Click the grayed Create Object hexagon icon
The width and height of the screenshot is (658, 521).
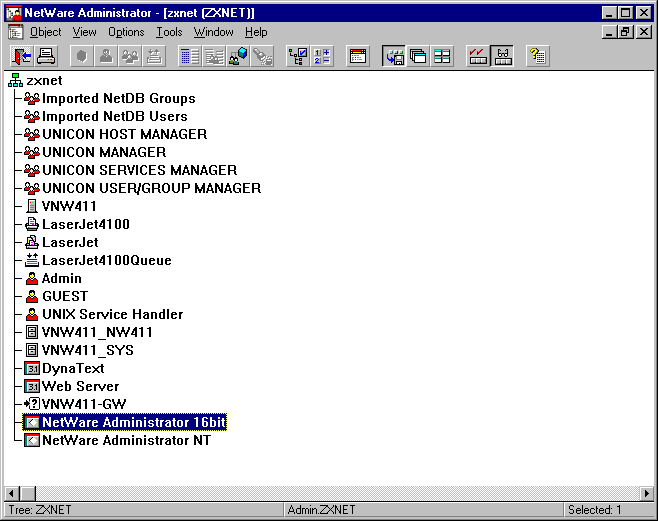tap(82, 56)
